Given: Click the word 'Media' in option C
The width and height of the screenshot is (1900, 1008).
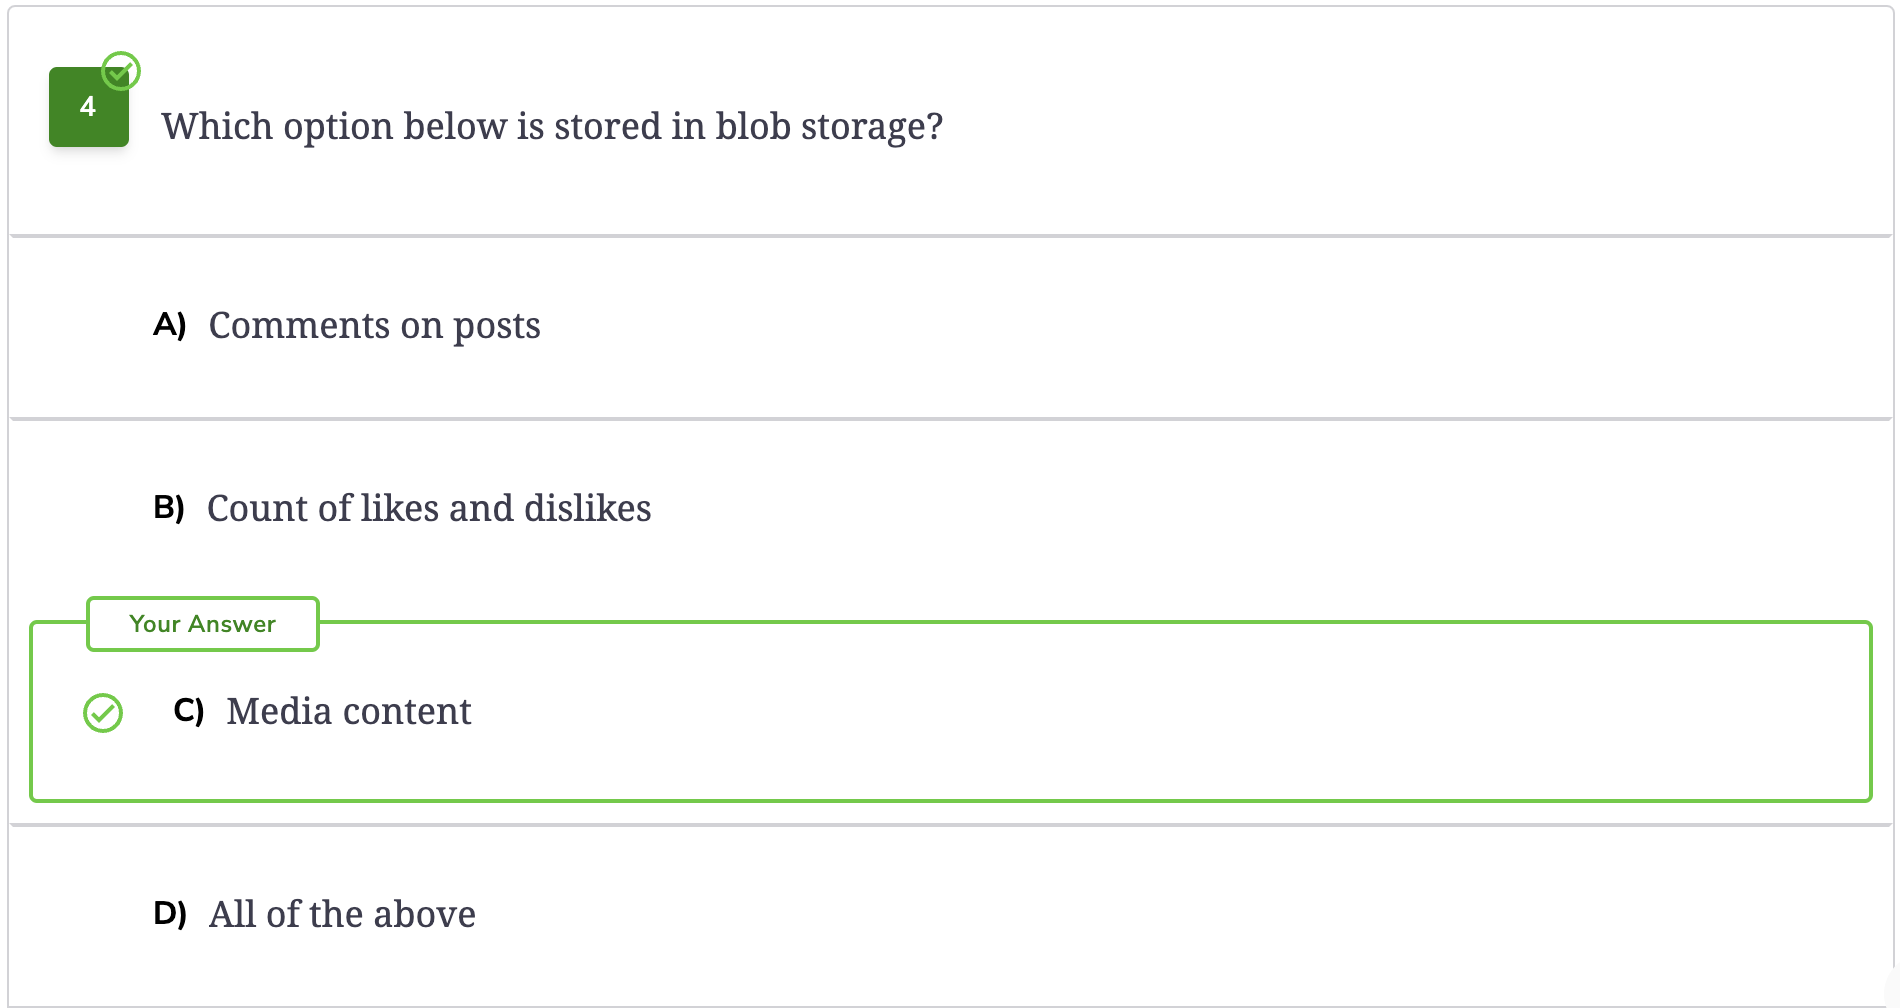Looking at the screenshot, I should pos(279,711).
